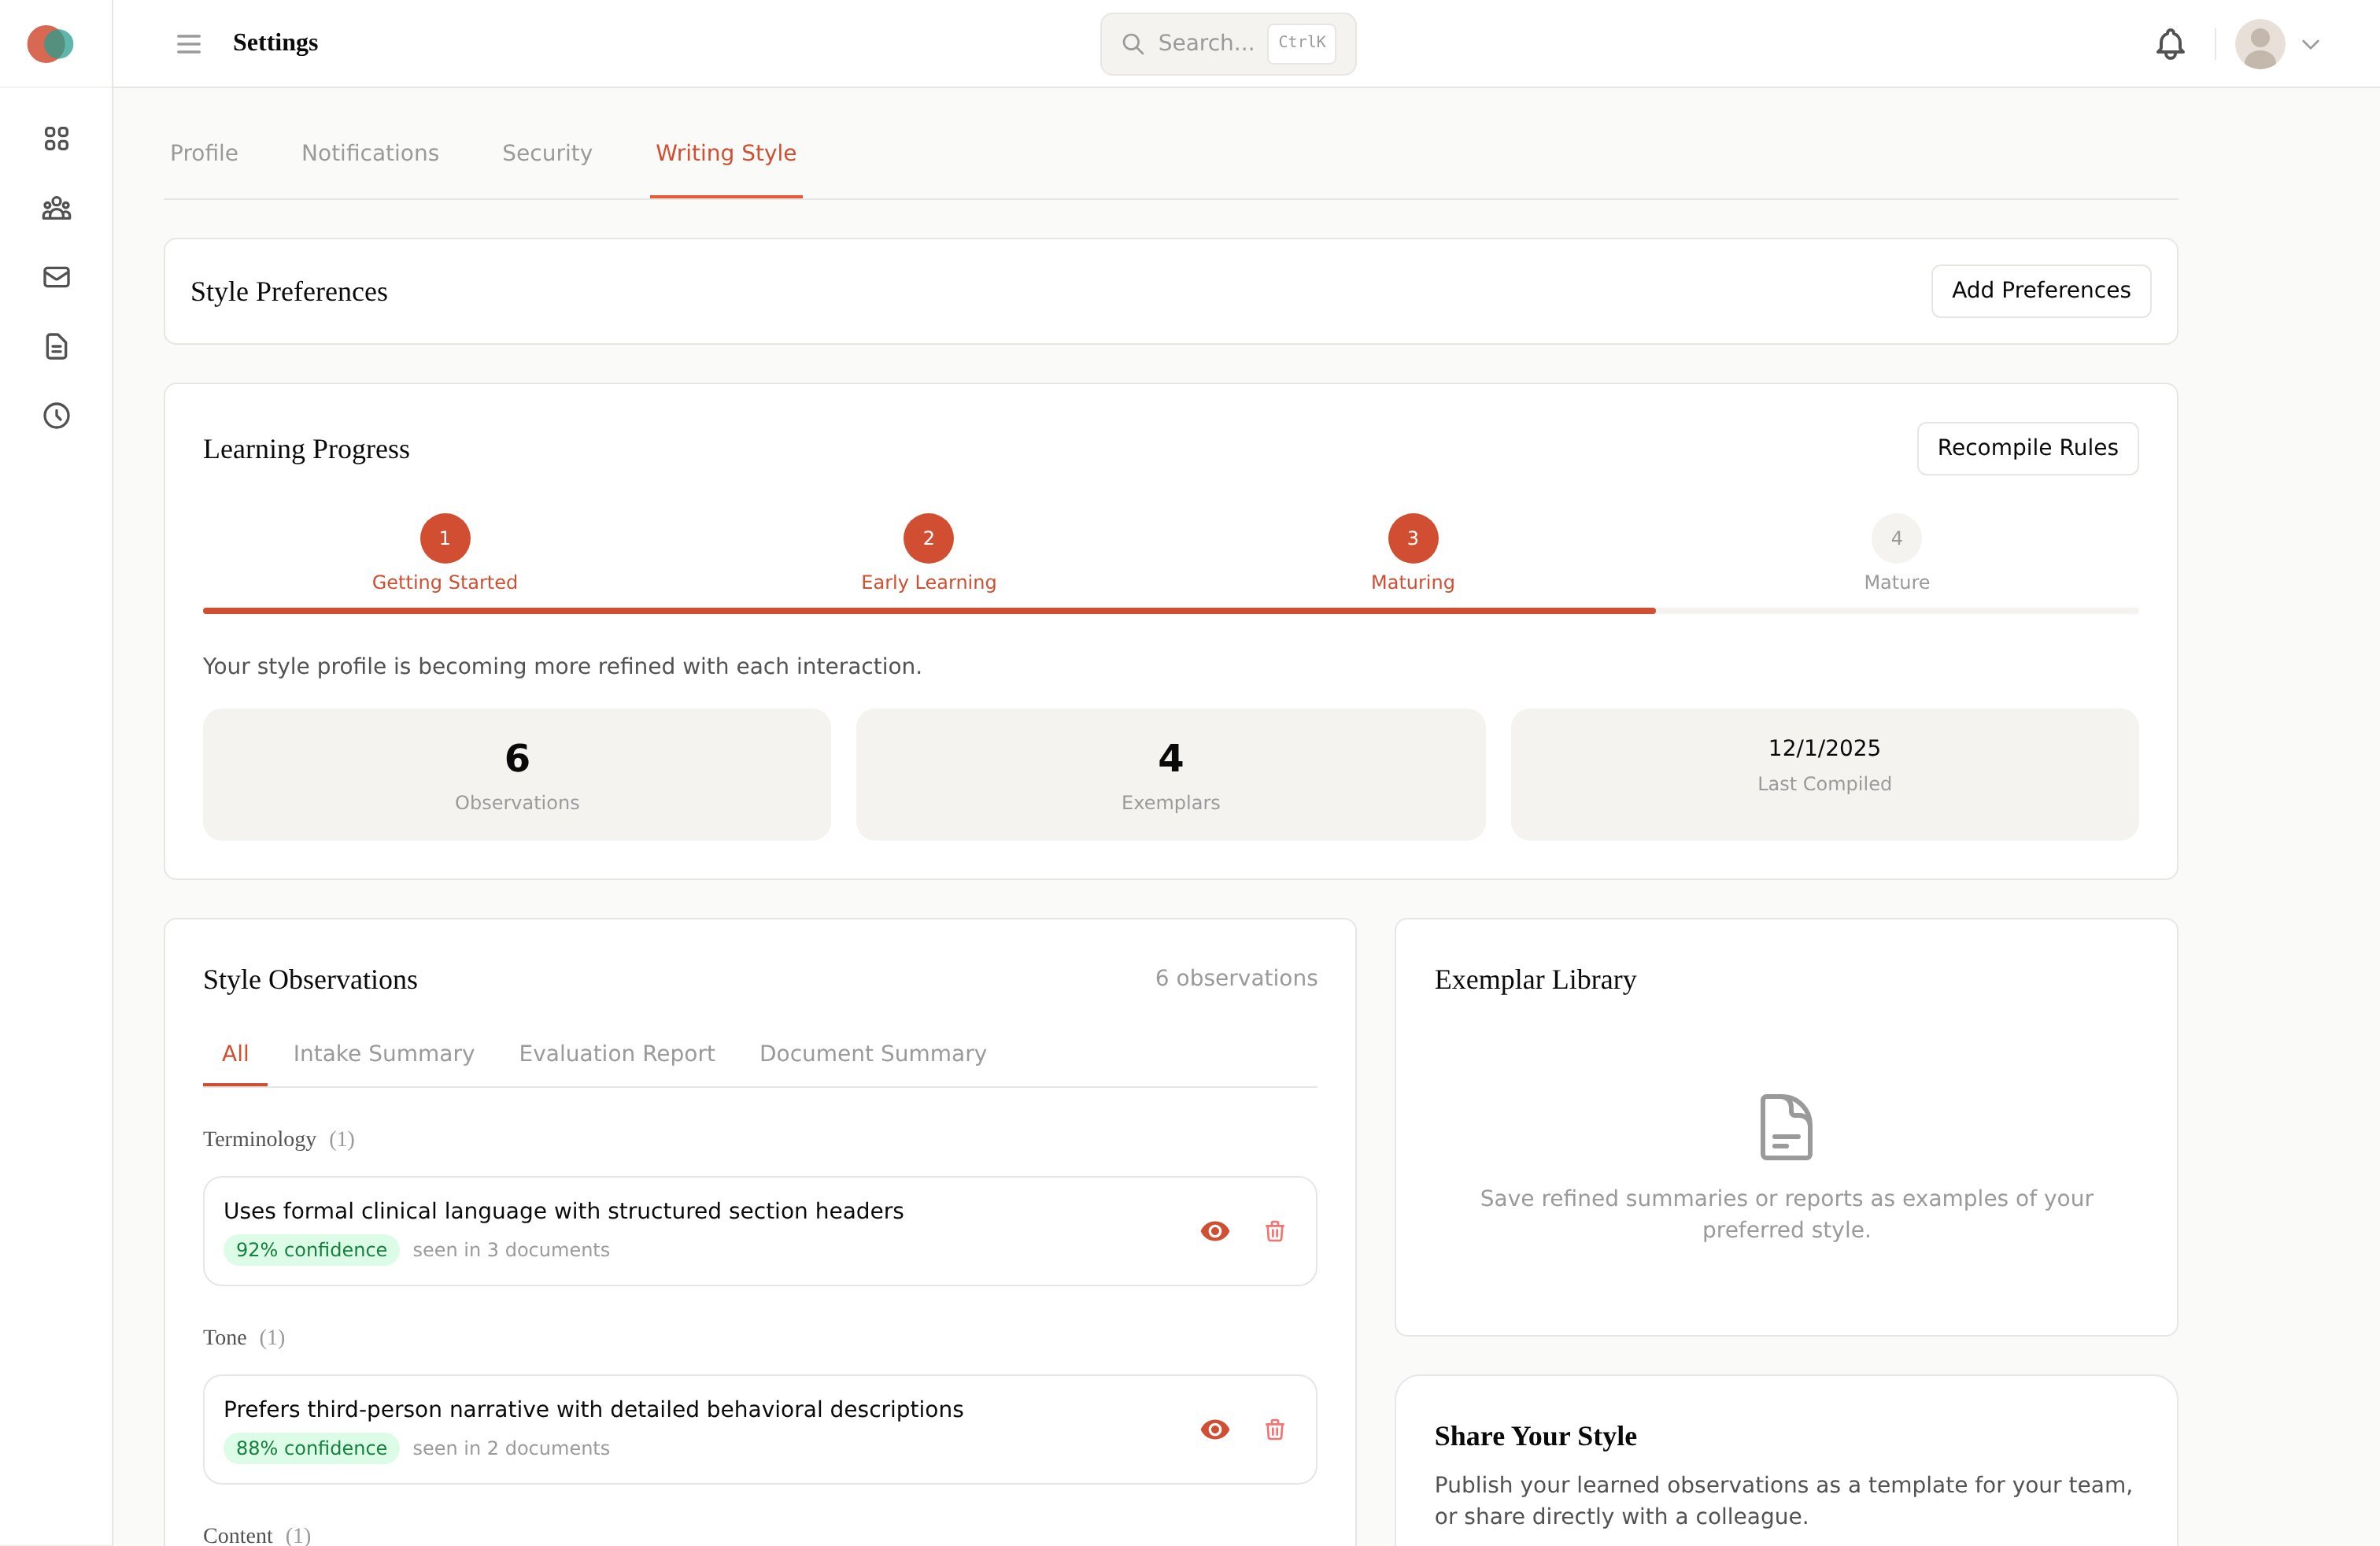Open the history clock icon in sidebar
The width and height of the screenshot is (2380, 1546).
(x=56, y=416)
